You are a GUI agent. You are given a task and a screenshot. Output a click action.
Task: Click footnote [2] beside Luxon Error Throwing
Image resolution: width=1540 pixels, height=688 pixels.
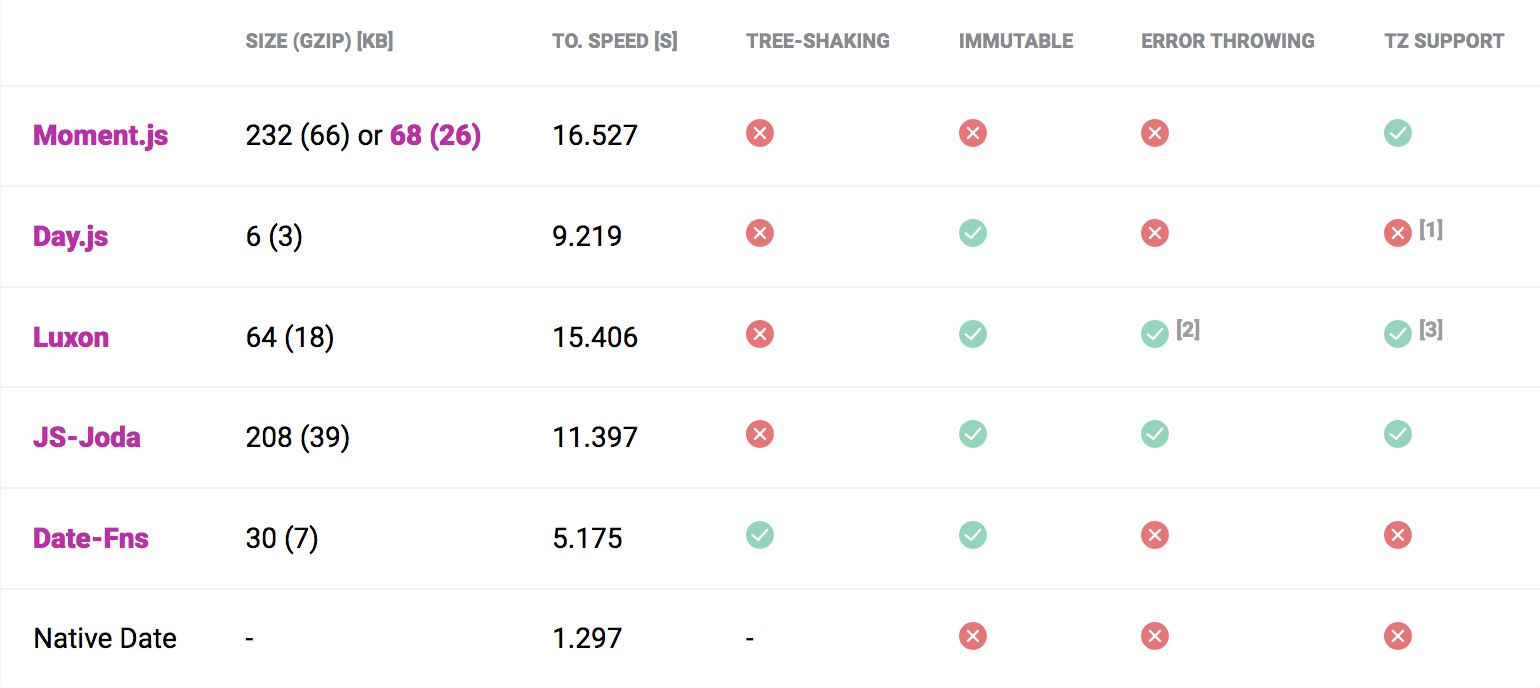click(x=1188, y=329)
